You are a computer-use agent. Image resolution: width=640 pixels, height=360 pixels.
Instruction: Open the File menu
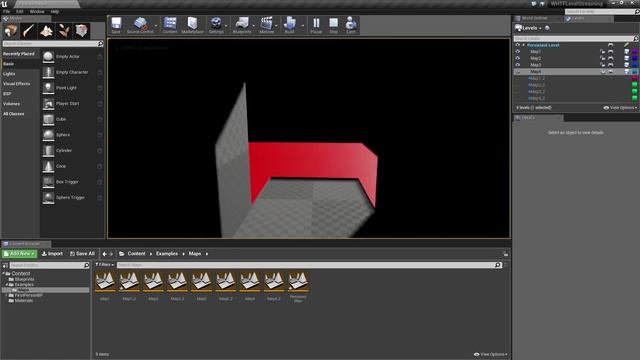(7, 11)
